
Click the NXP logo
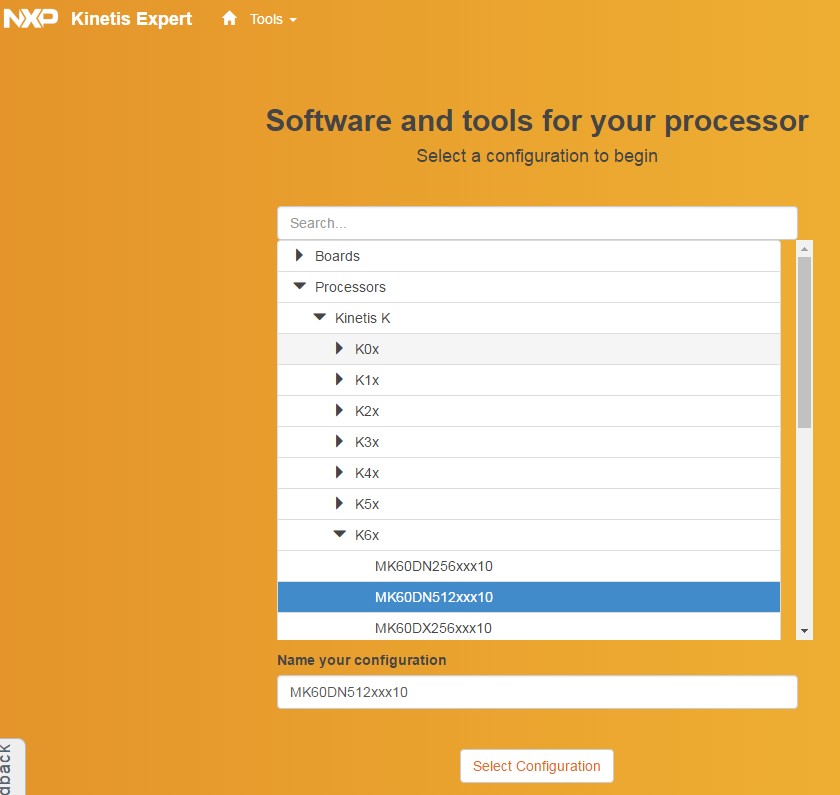31,19
